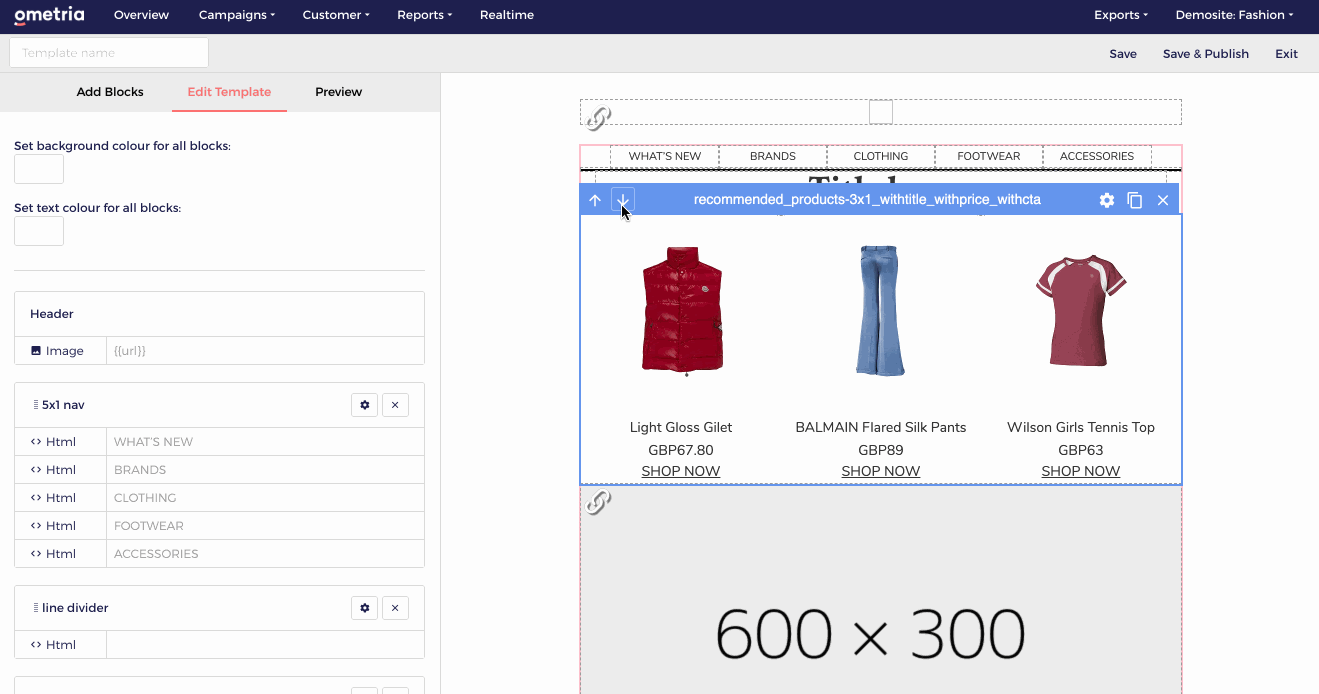Select the red Light Gloss Gilet image
The width and height of the screenshot is (1319, 694).
(x=682, y=312)
